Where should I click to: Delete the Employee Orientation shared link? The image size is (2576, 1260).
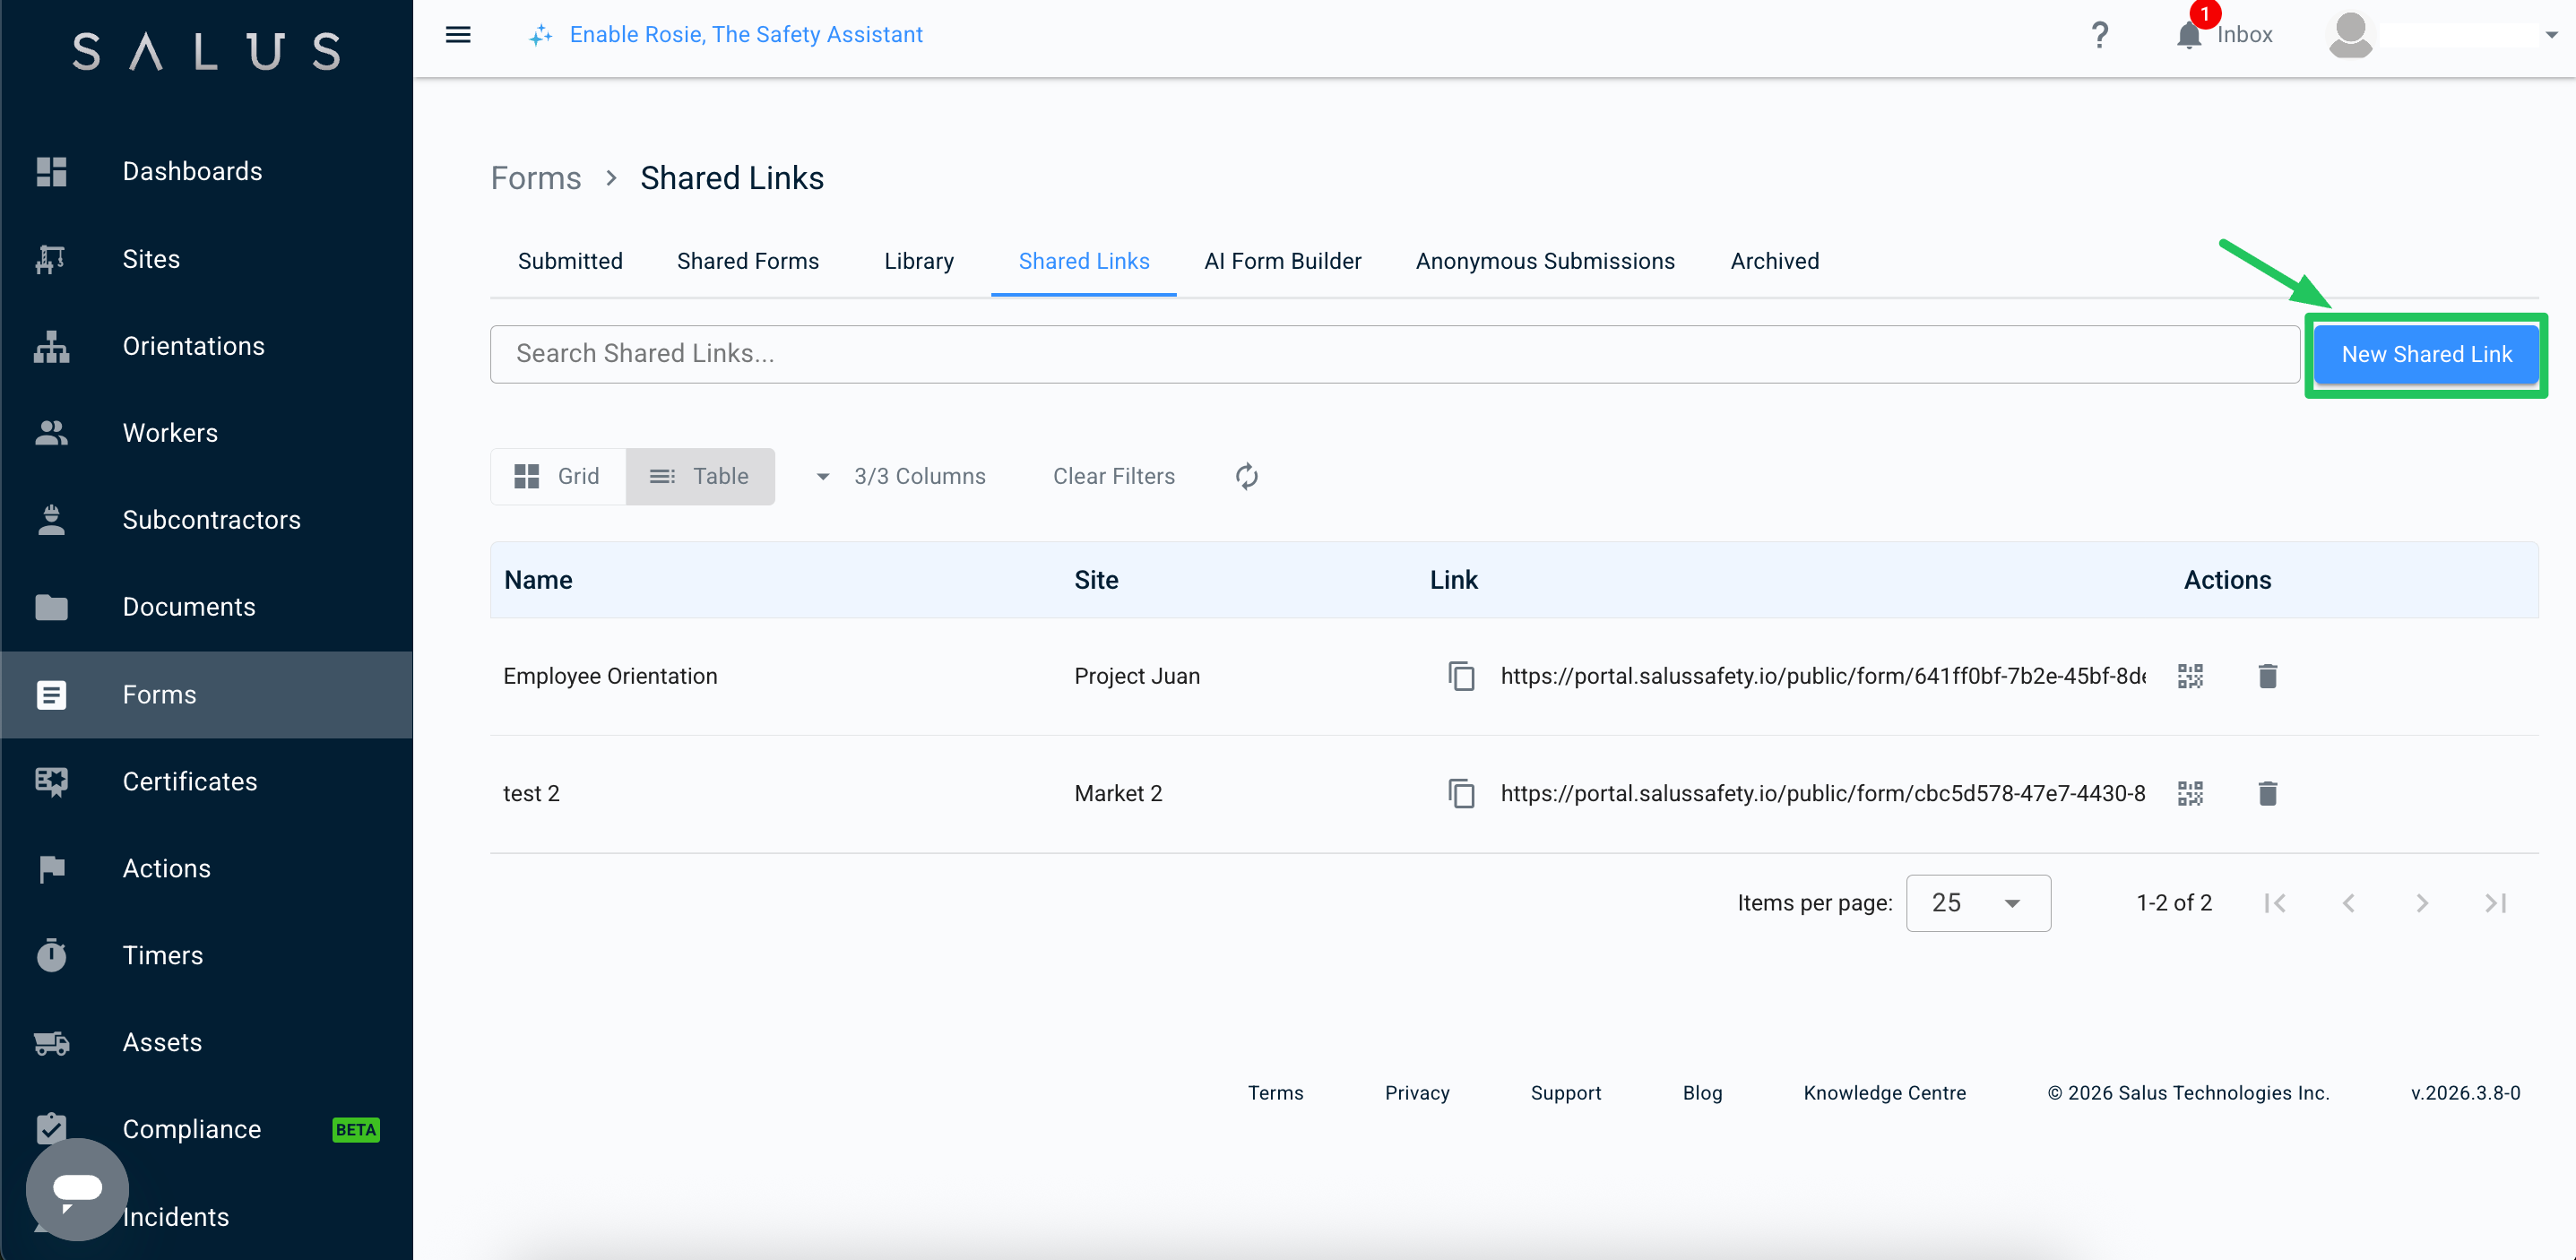2267,676
